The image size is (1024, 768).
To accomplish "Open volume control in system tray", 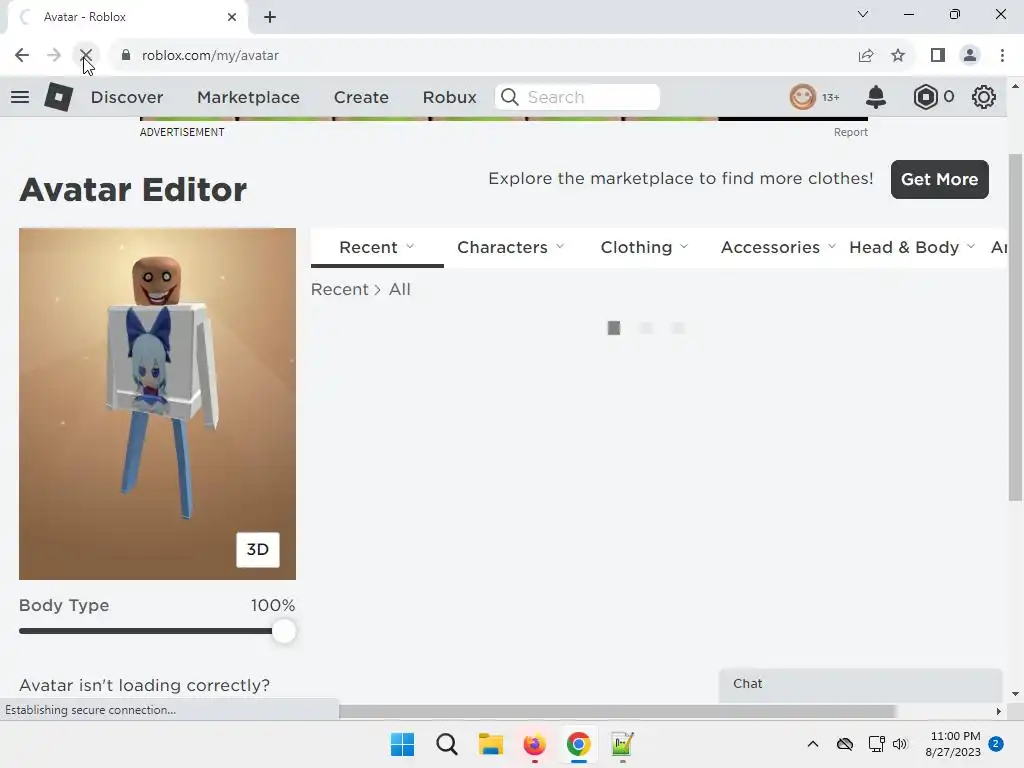I will (x=900, y=744).
